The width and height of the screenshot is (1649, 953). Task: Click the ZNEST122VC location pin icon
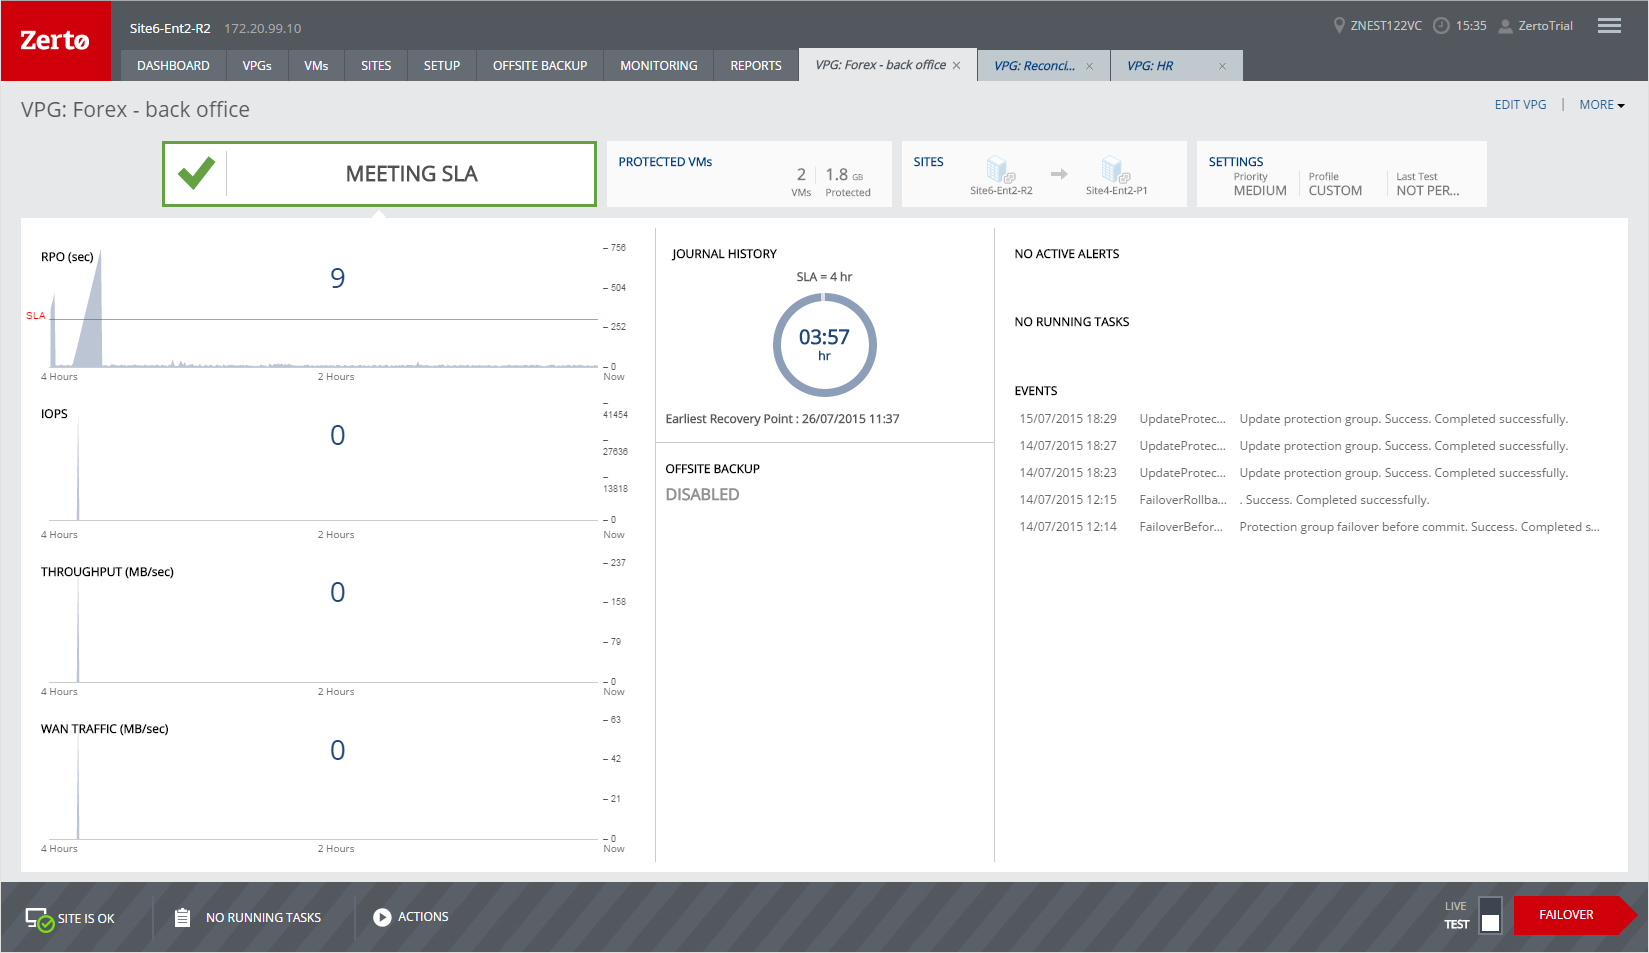(1339, 25)
